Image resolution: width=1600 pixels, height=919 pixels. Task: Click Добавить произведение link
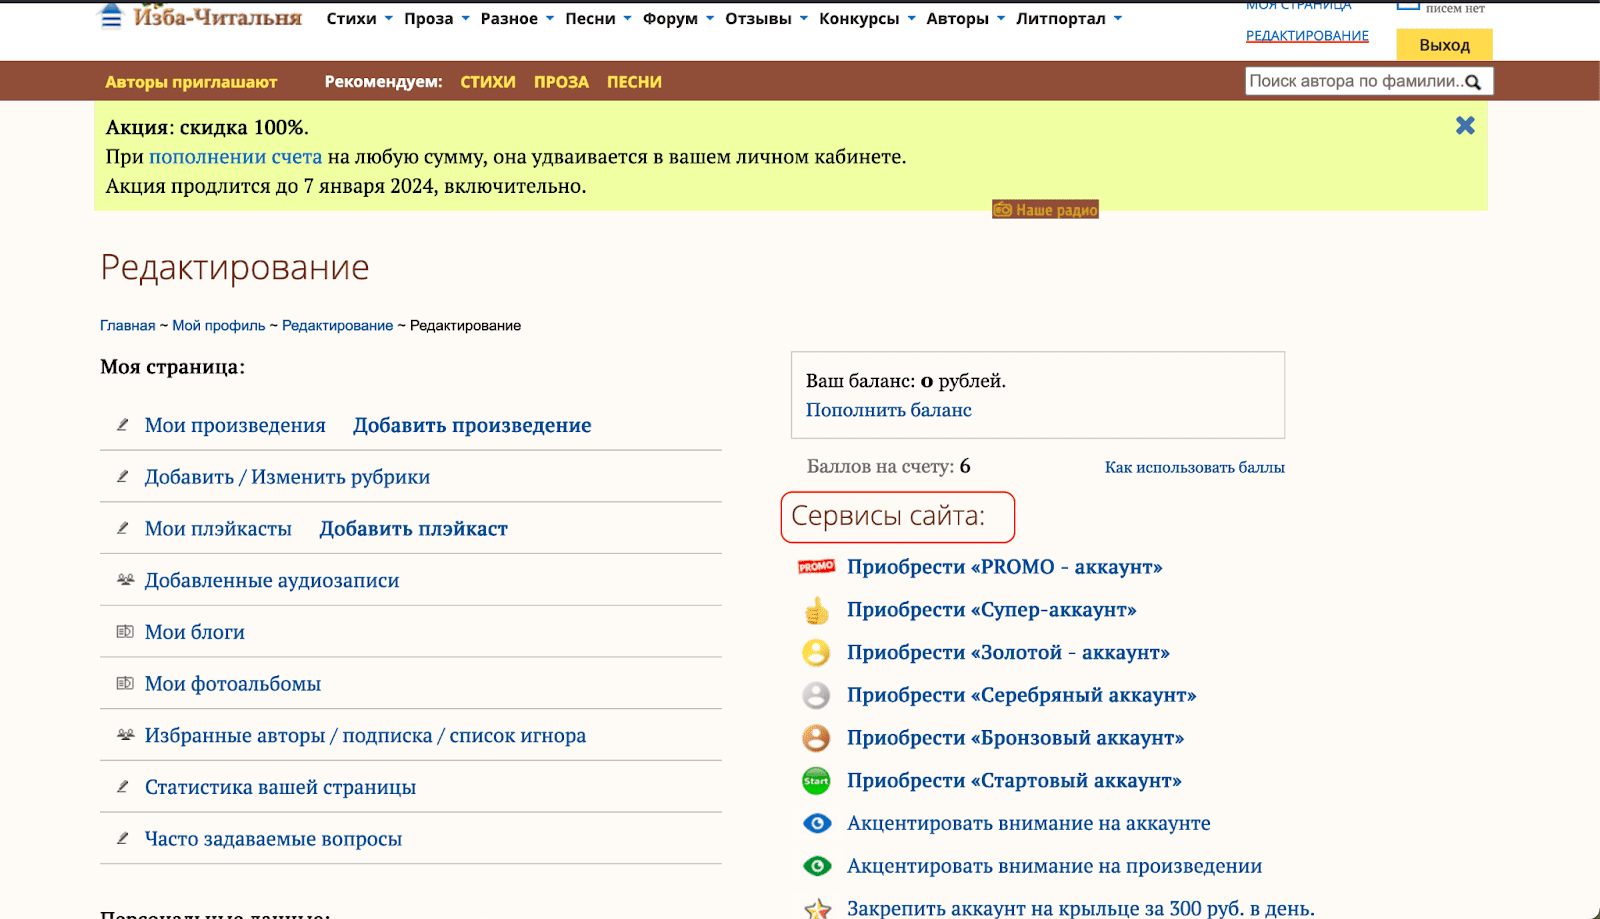472,425
